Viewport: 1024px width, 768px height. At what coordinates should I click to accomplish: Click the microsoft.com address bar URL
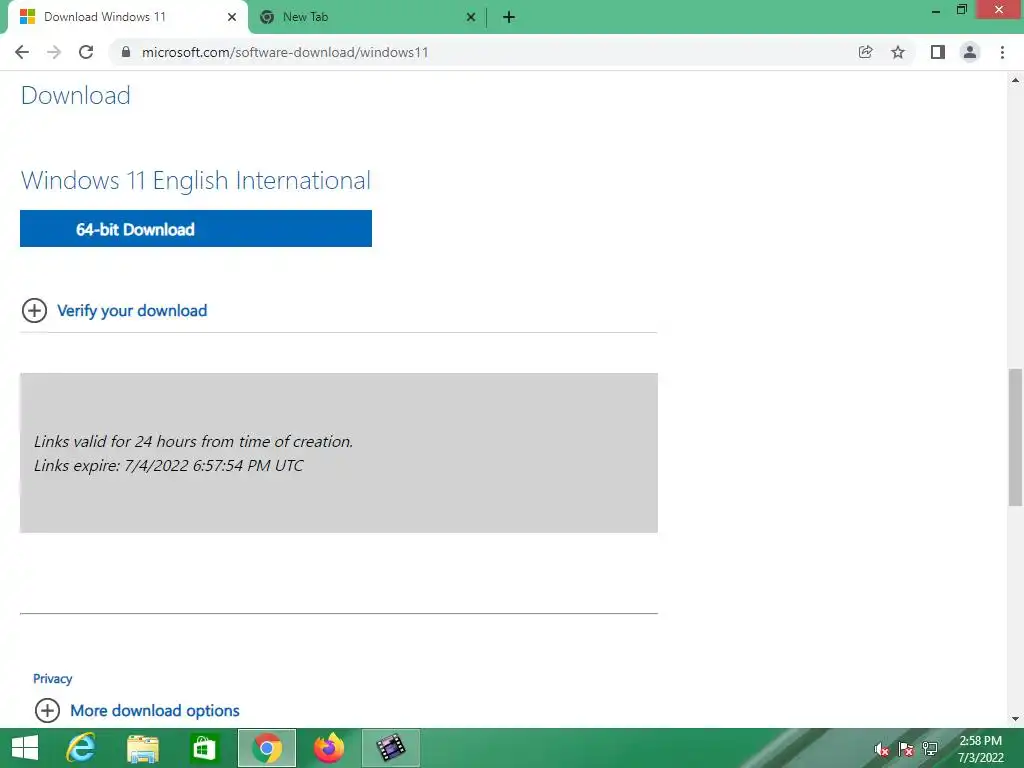pyautogui.click(x=285, y=52)
